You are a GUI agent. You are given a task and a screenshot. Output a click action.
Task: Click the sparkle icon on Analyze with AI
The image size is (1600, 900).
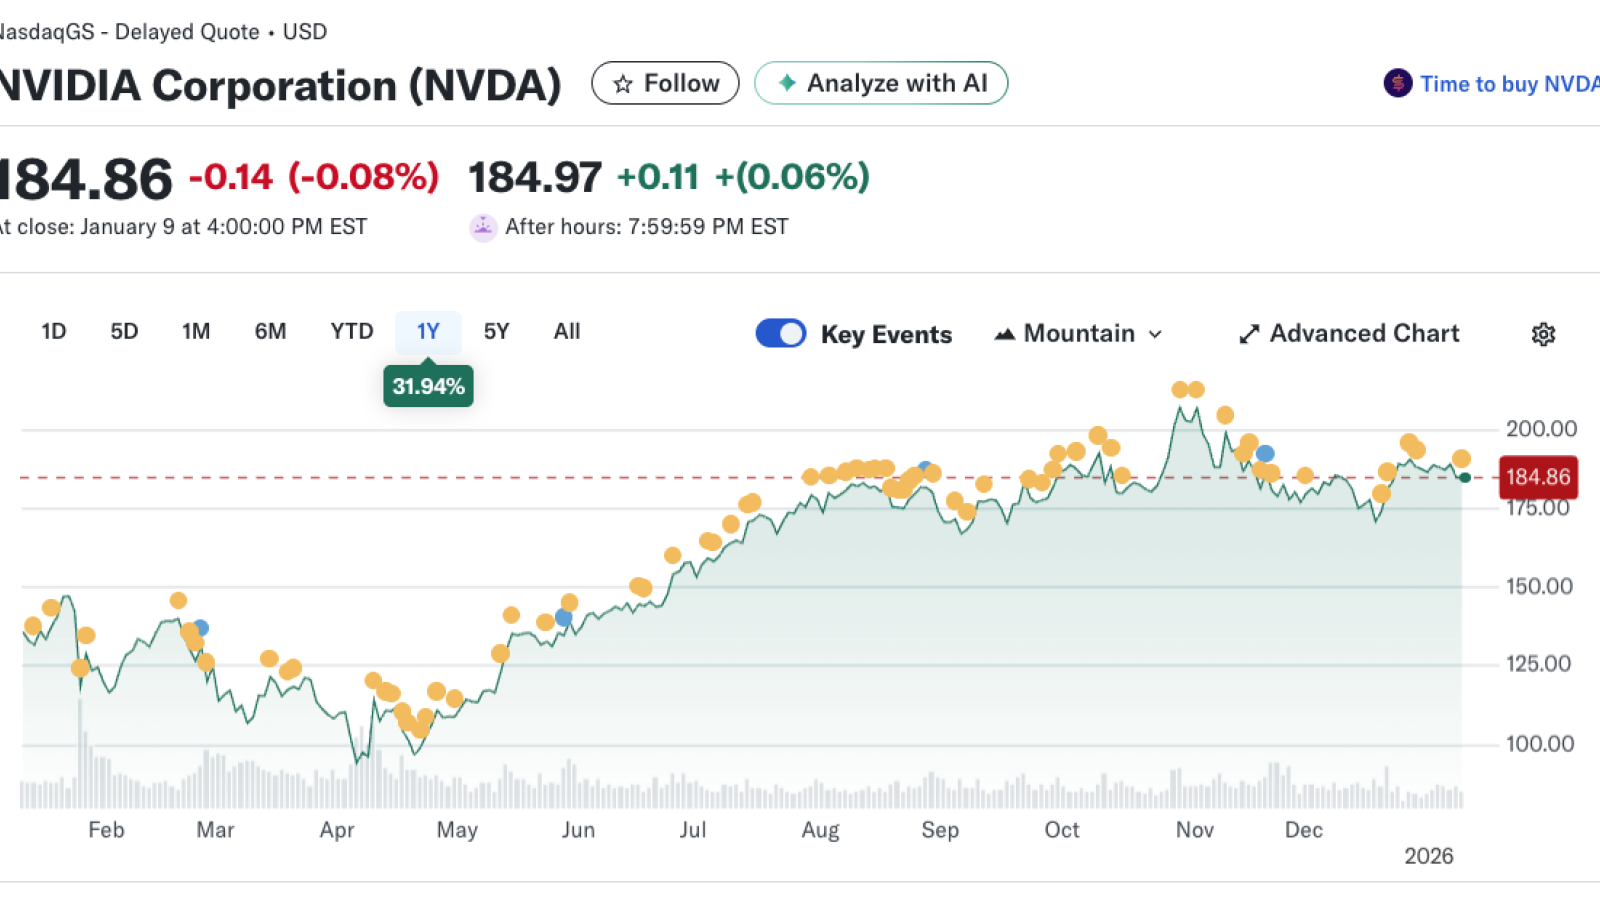[x=787, y=83]
